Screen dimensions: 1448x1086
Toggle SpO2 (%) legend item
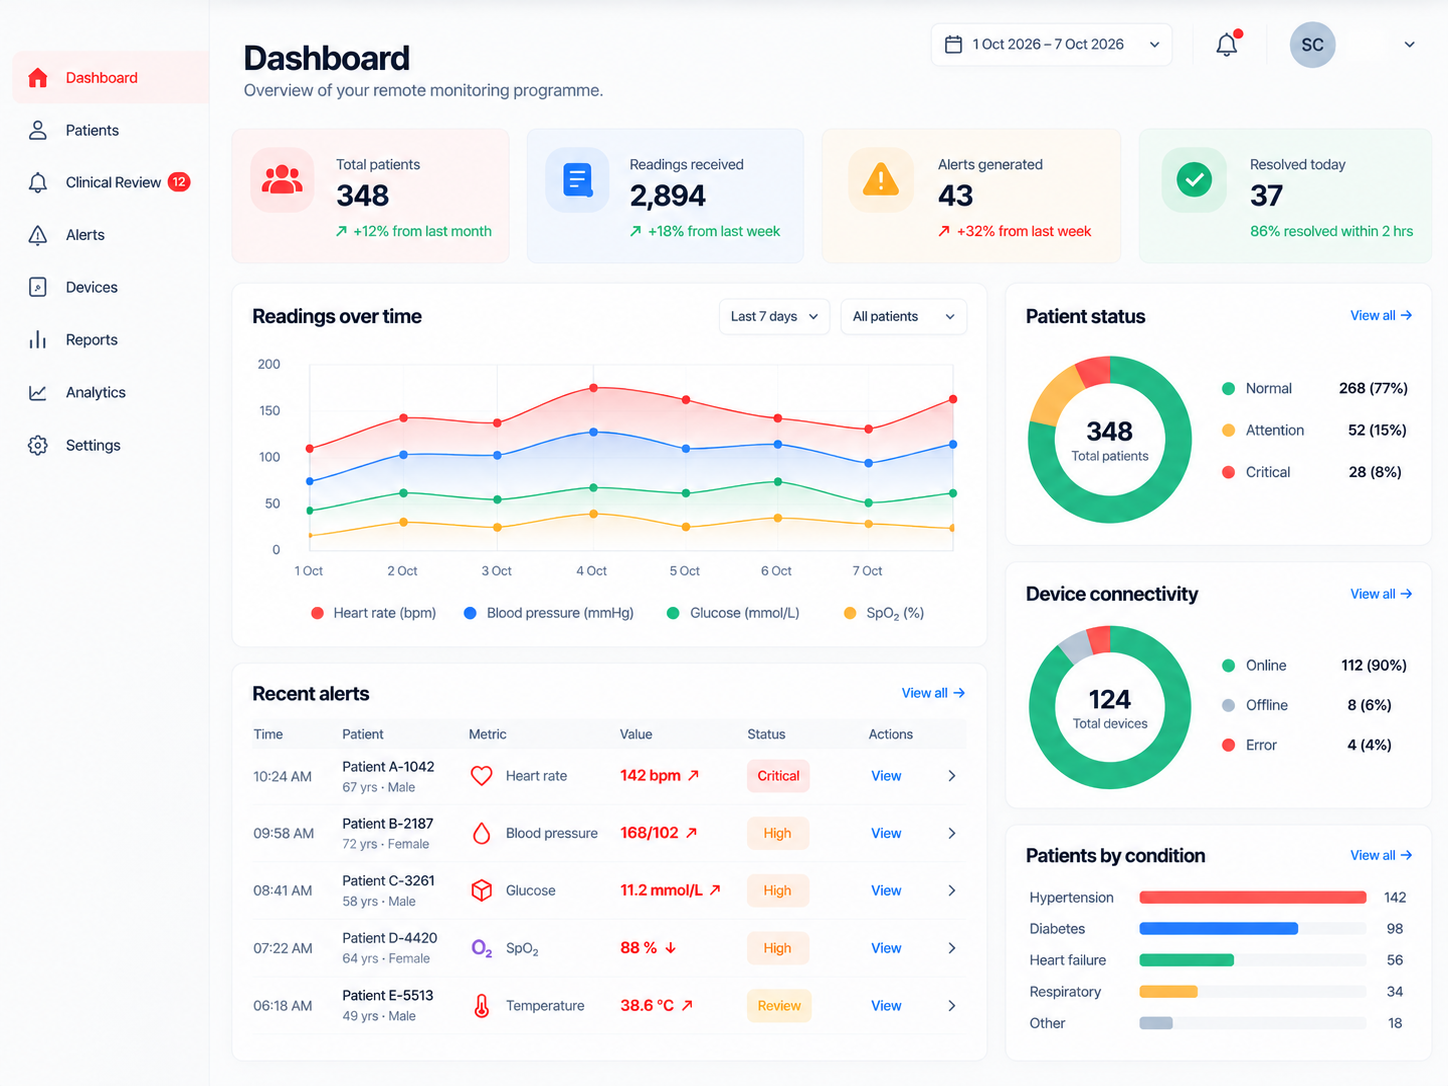pyautogui.click(x=884, y=613)
